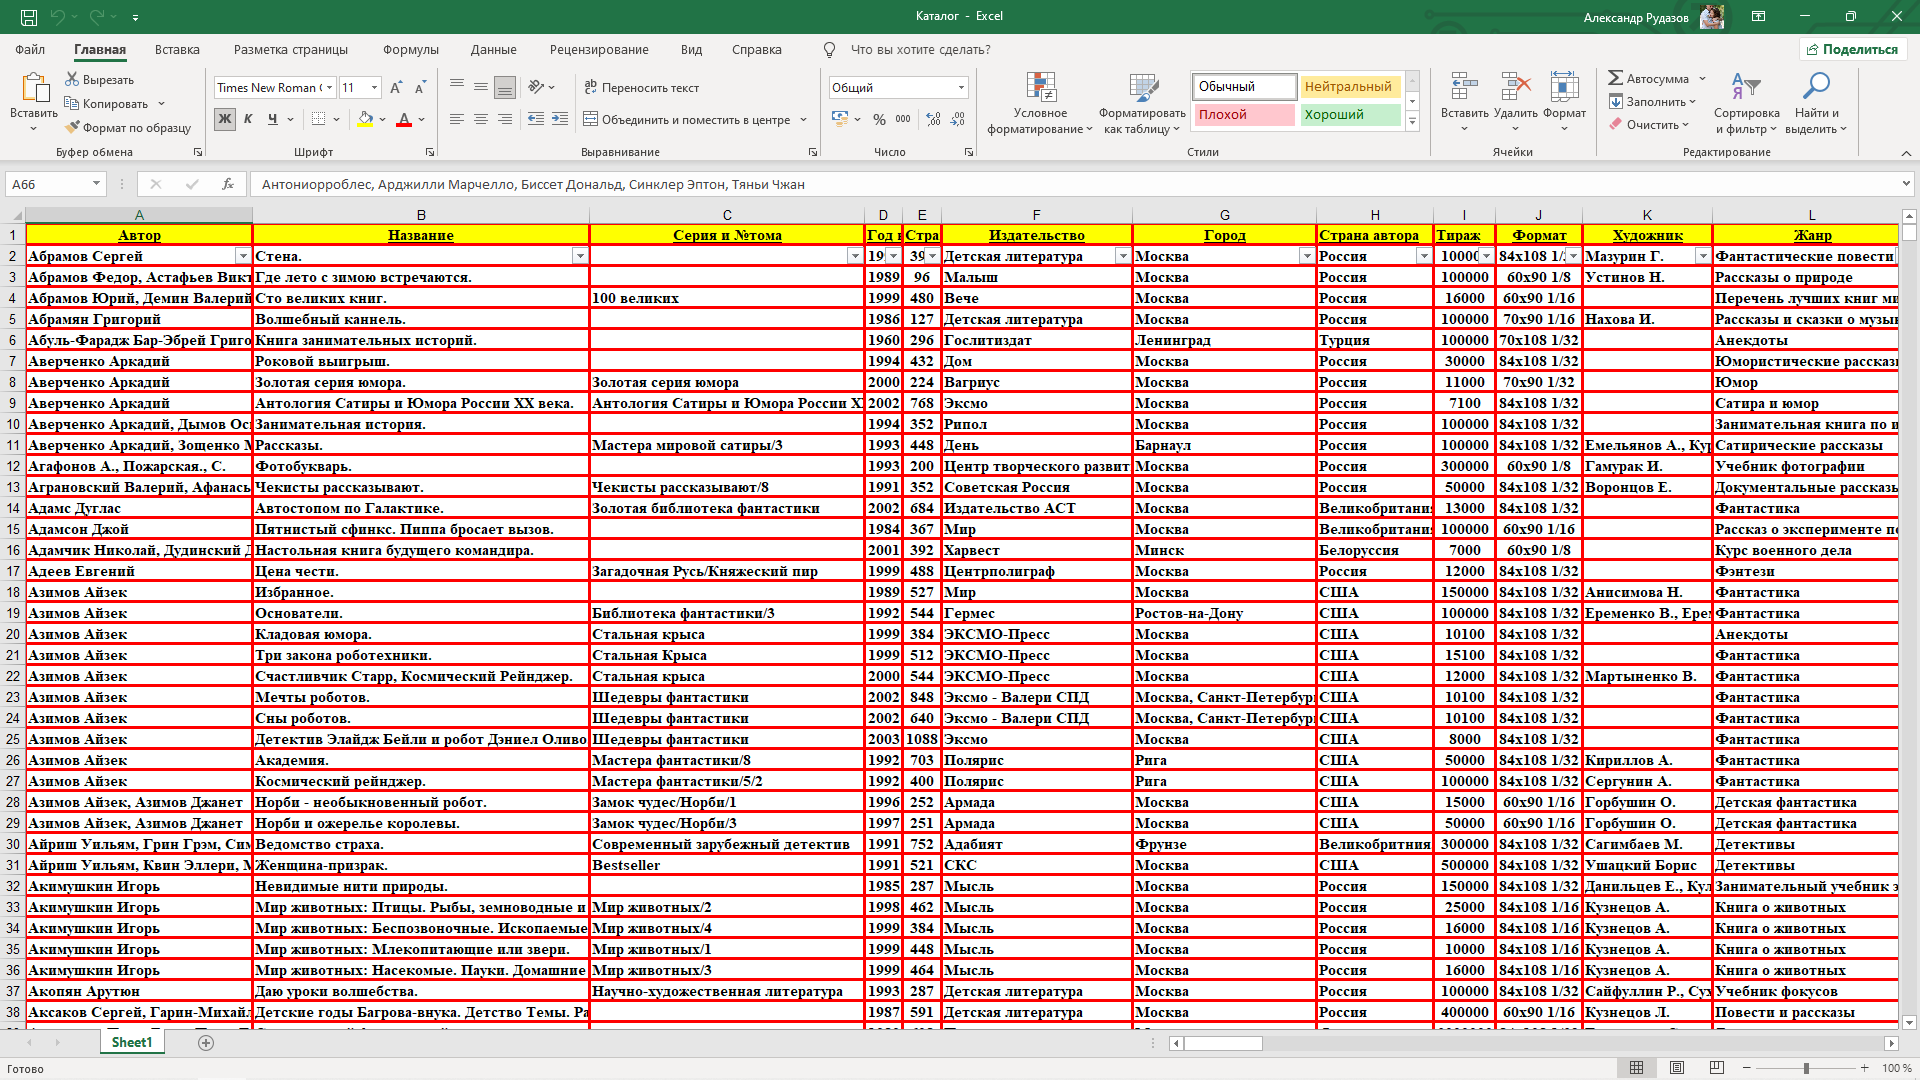Open the font size dropdown showing 11
This screenshot has height=1080, width=1920.
pyautogui.click(x=374, y=88)
